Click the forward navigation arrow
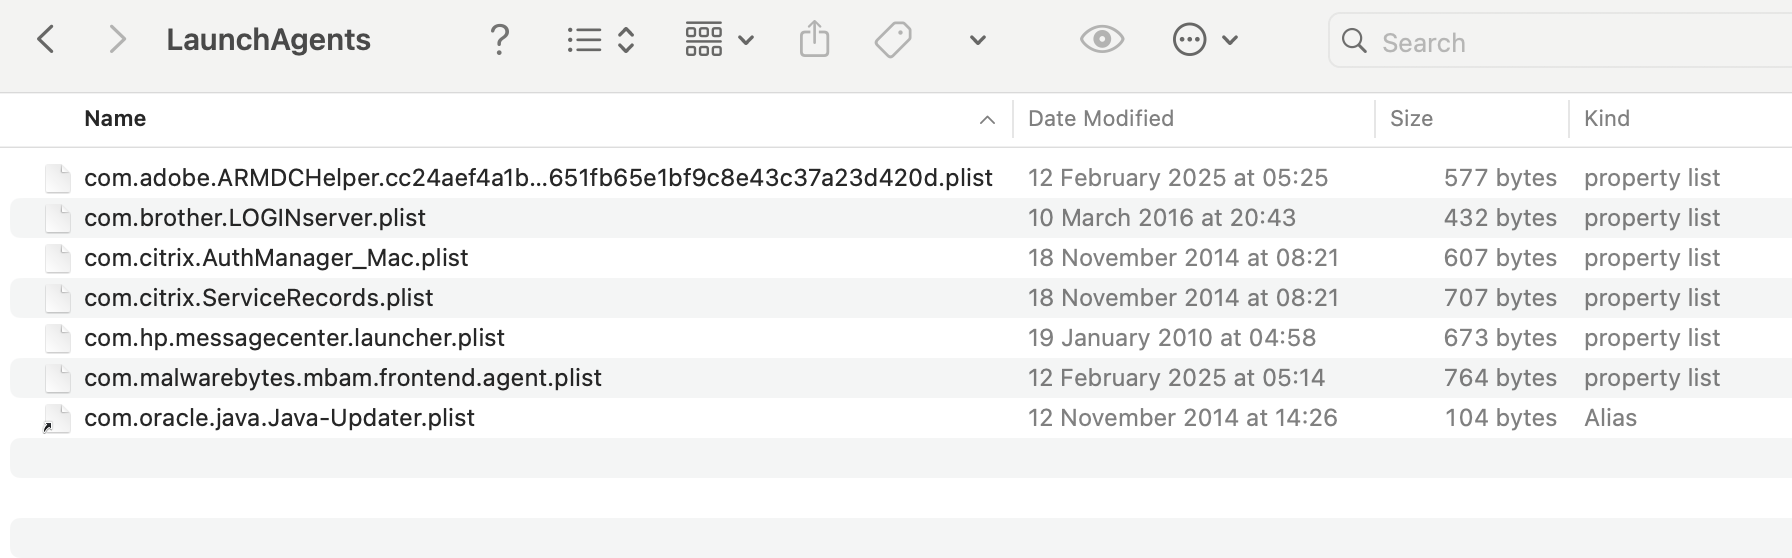 tap(117, 40)
